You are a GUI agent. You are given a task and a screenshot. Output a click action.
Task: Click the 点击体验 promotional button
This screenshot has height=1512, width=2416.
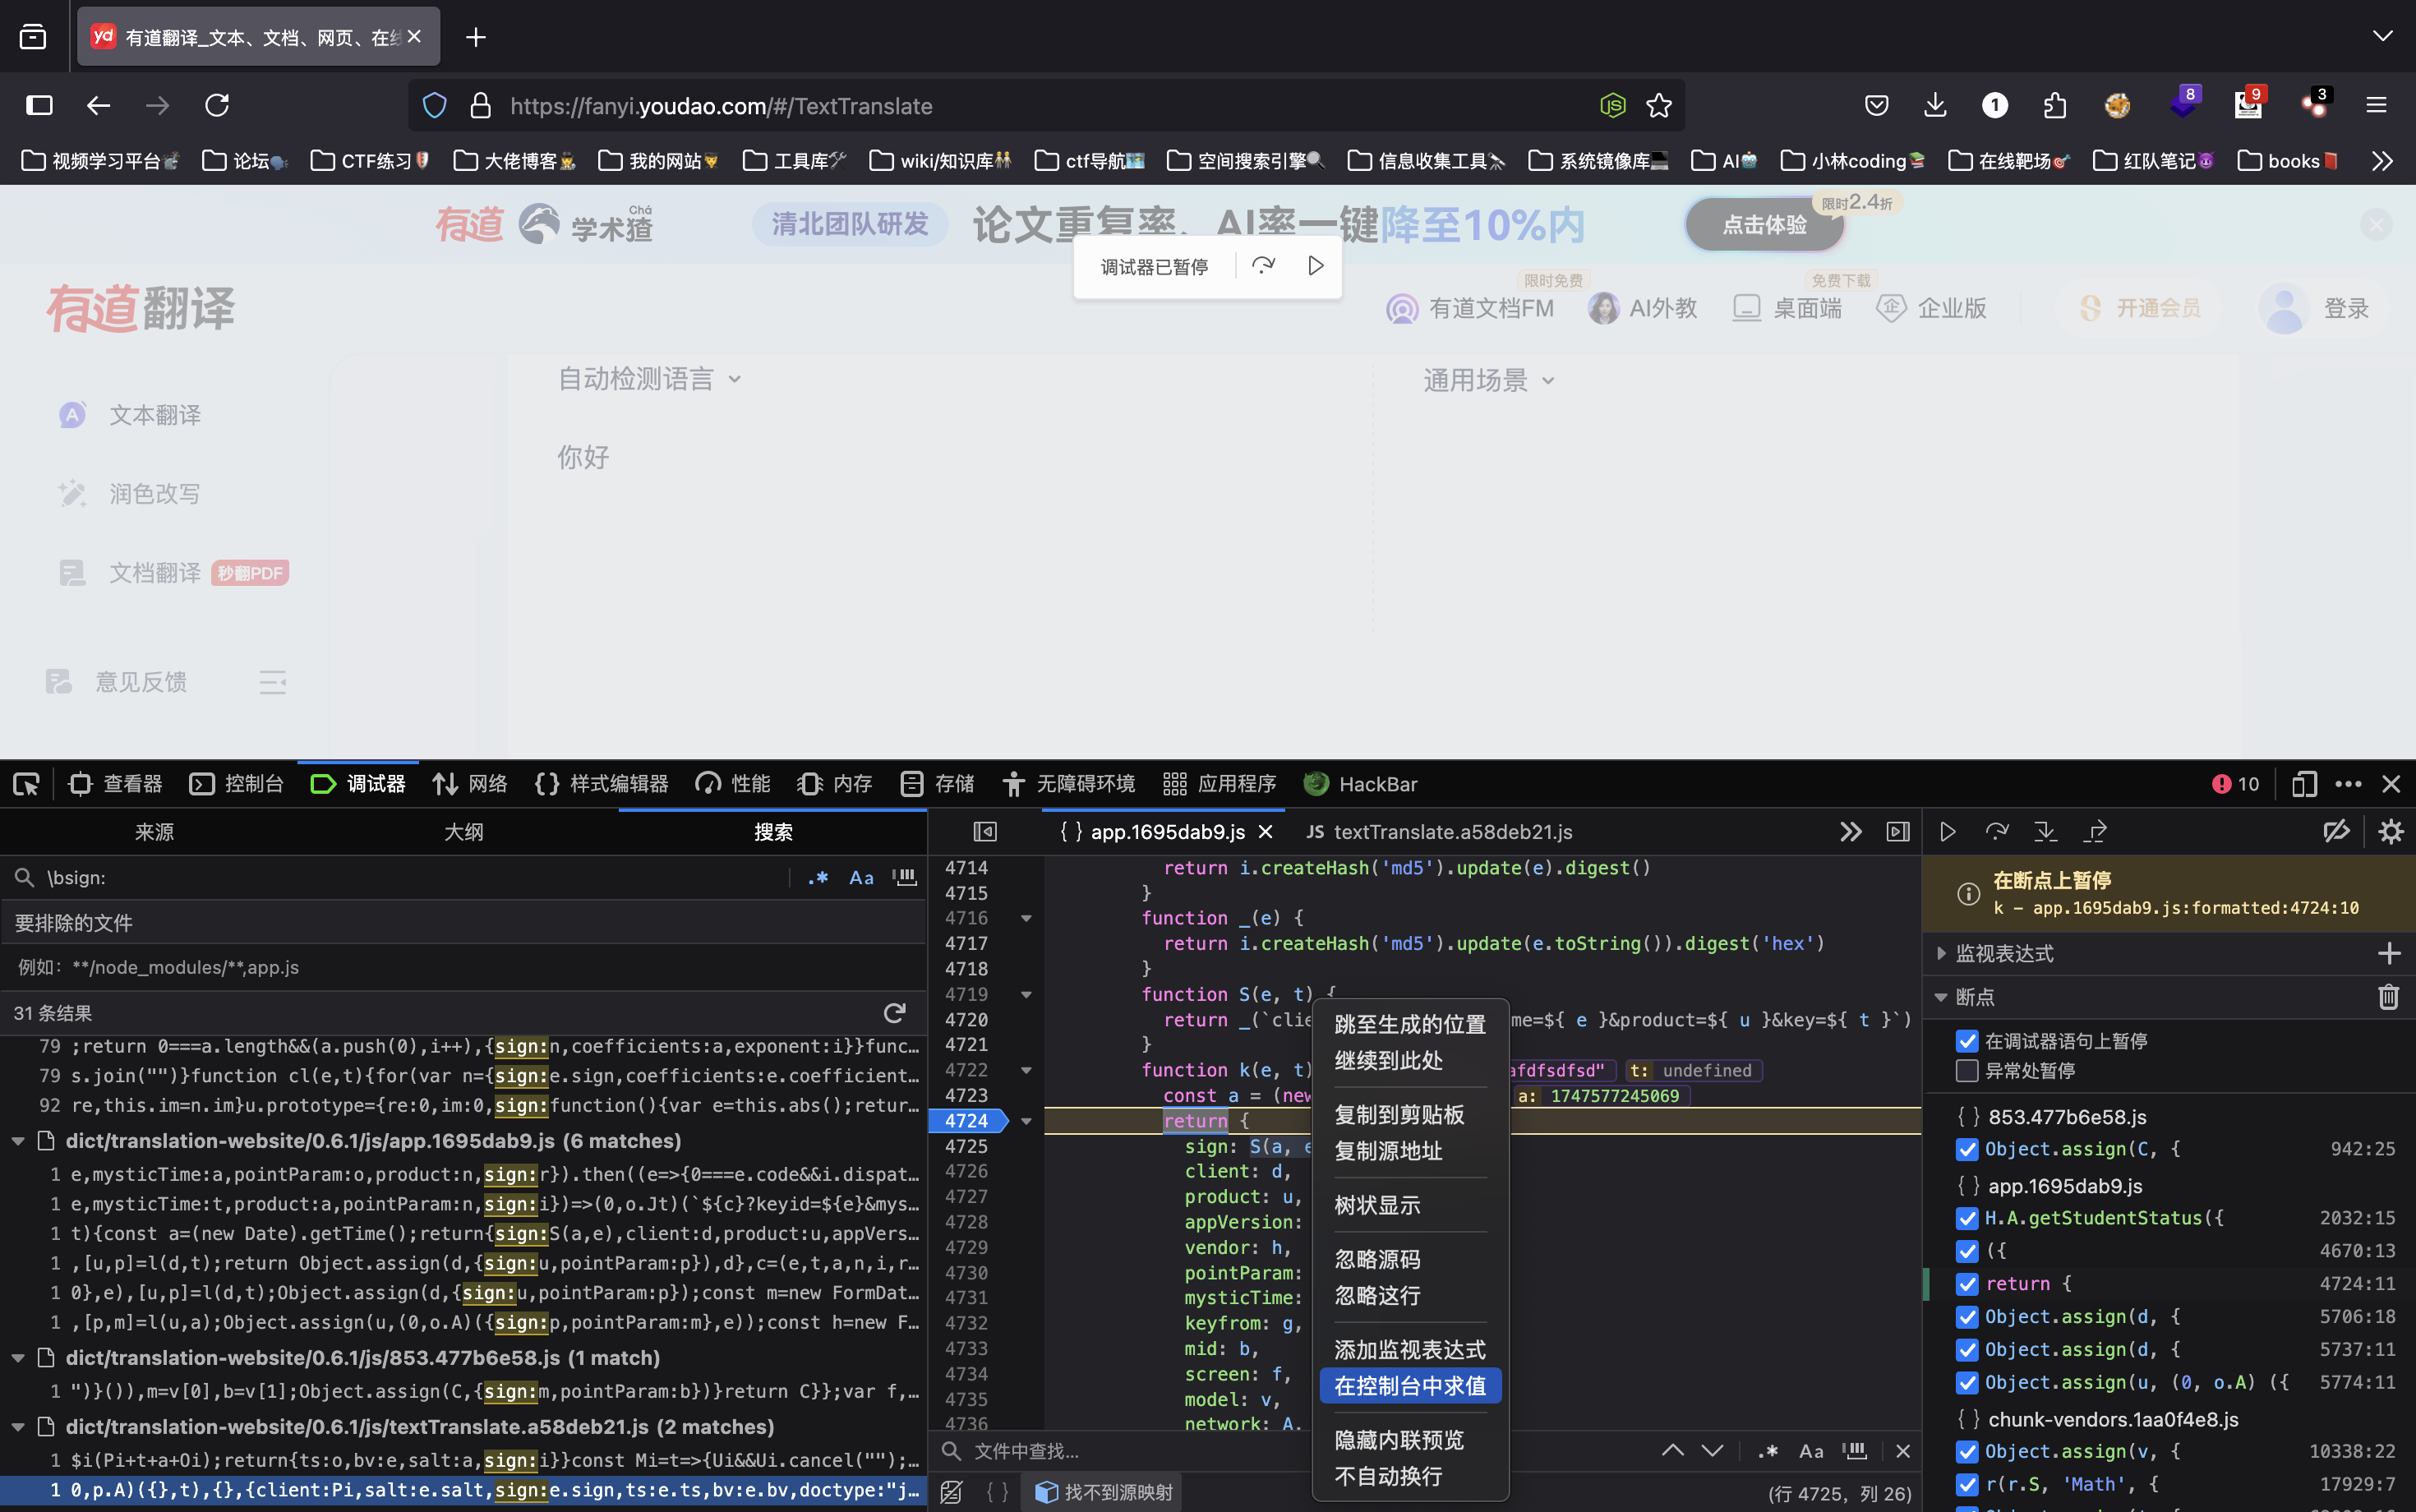pyautogui.click(x=1764, y=224)
